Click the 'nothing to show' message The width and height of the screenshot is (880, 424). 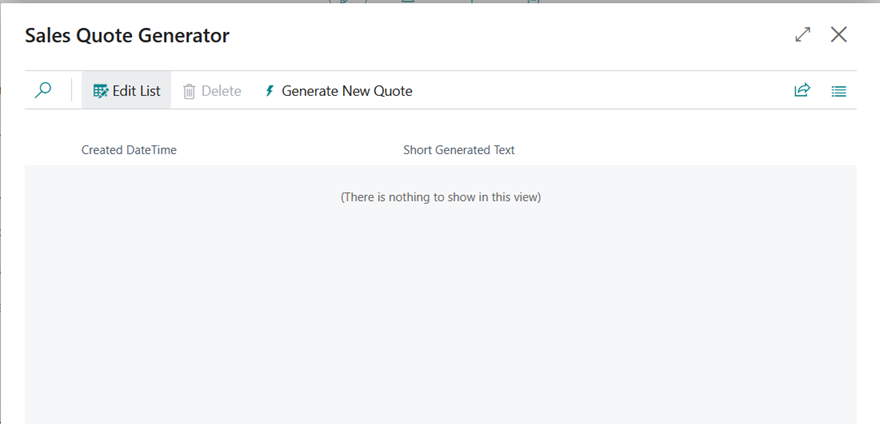tap(441, 197)
